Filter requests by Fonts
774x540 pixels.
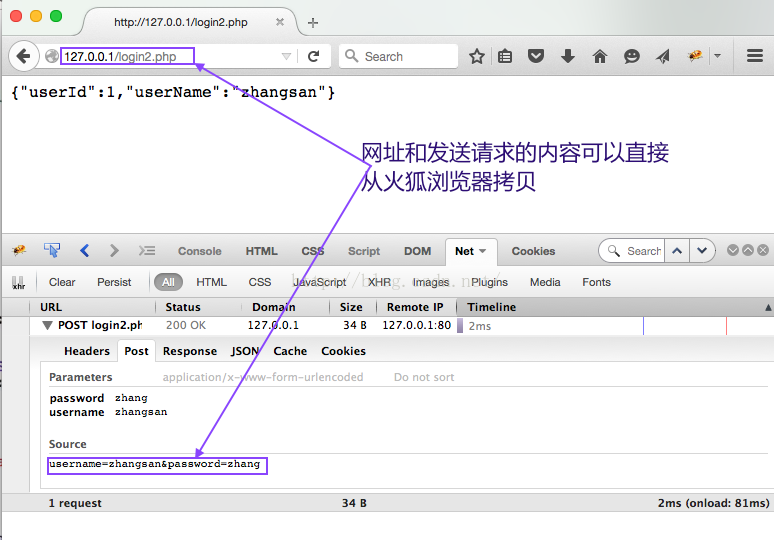(596, 282)
